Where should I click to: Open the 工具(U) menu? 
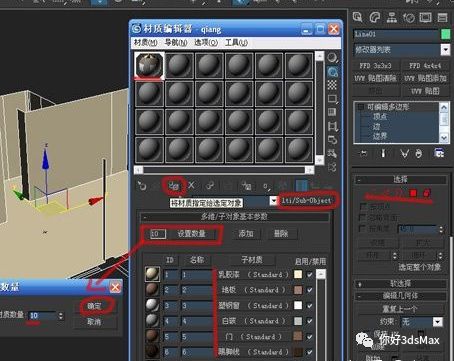[236, 43]
